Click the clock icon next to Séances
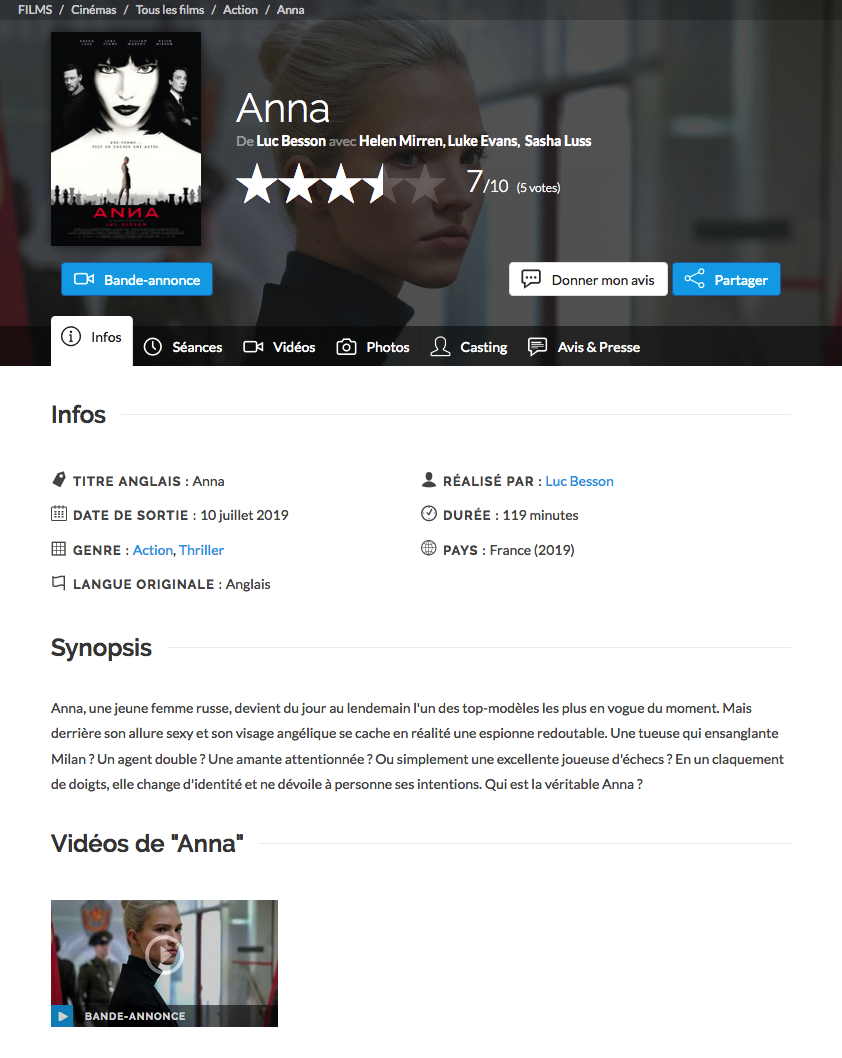This screenshot has height=1058, width=842. (153, 347)
